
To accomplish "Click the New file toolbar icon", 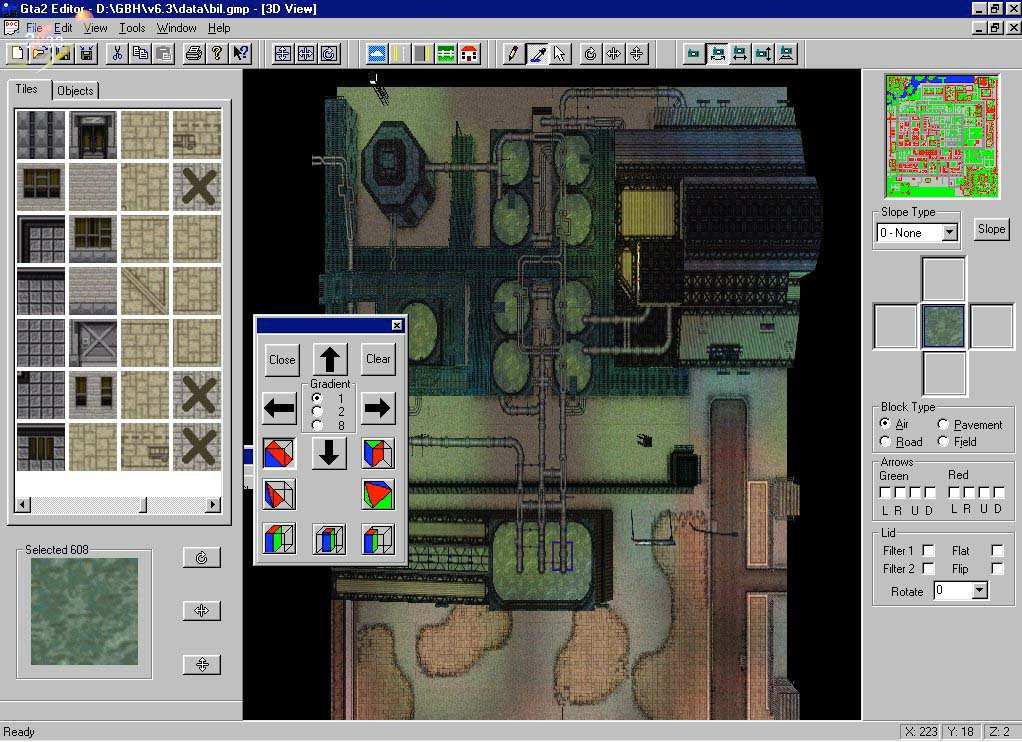I will coord(18,53).
